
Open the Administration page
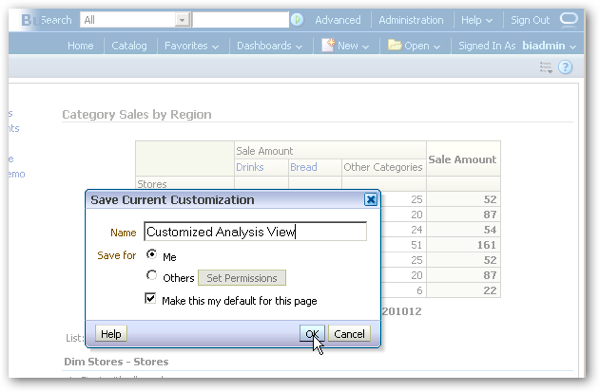click(411, 20)
